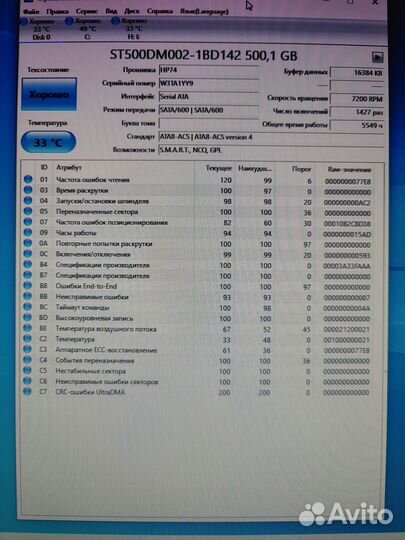Click status circle of attribute 04 Запуски/остановки шпинделя
This screenshot has height=540, width=405.
pos(28,200)
